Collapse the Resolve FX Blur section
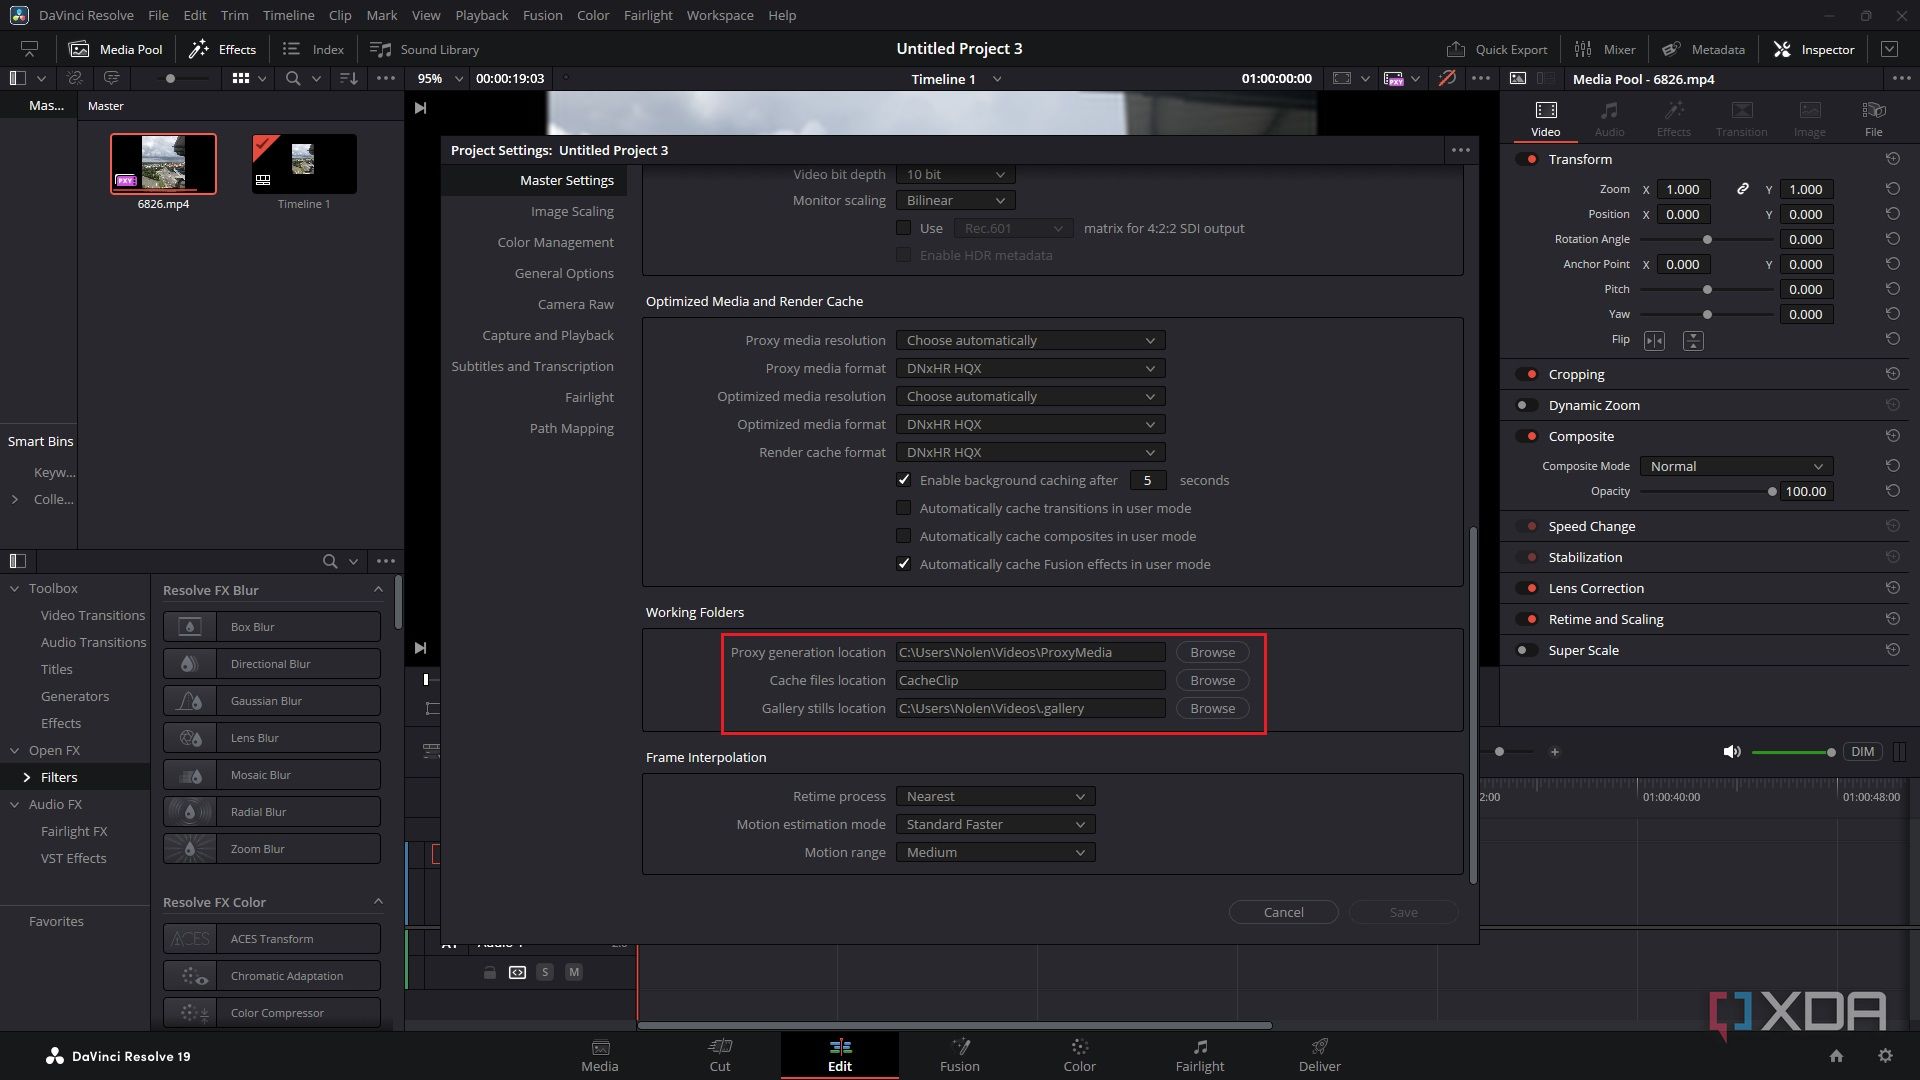The height and width of the screenshot is (1080, 1920). [378, 590]
